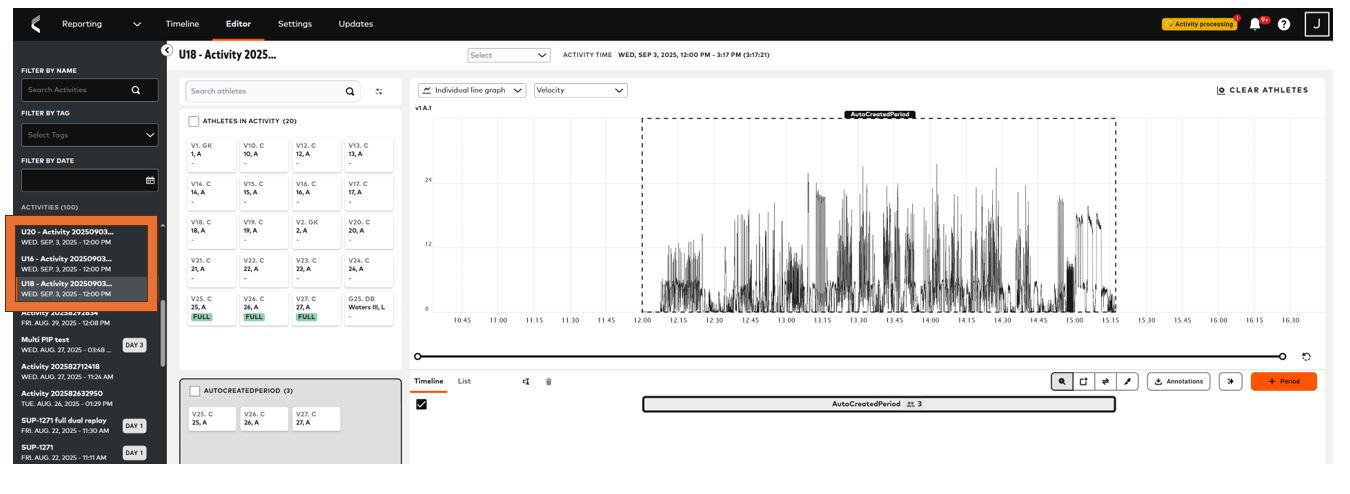Open the J user profile avatar

point(1317,24)
